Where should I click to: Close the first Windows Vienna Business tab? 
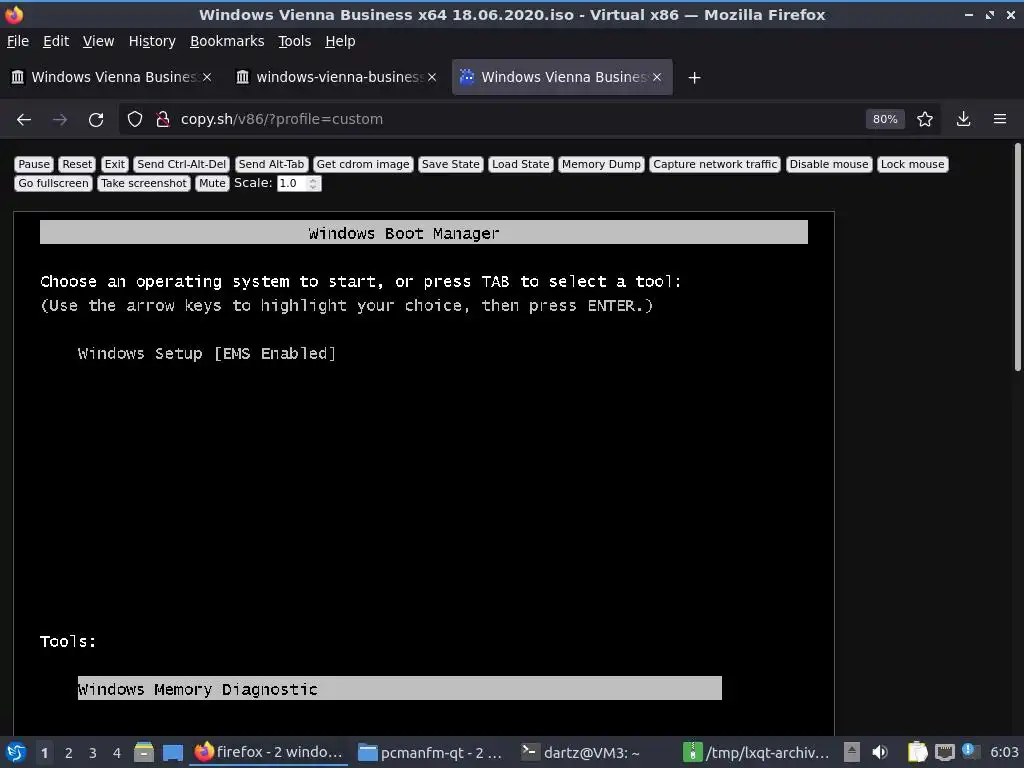click(207, 77)
